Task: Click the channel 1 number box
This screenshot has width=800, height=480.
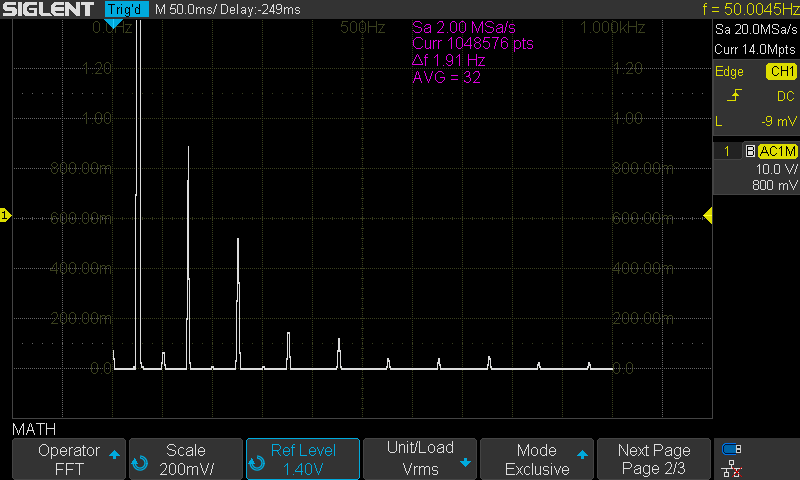Action: coord(727,151)
